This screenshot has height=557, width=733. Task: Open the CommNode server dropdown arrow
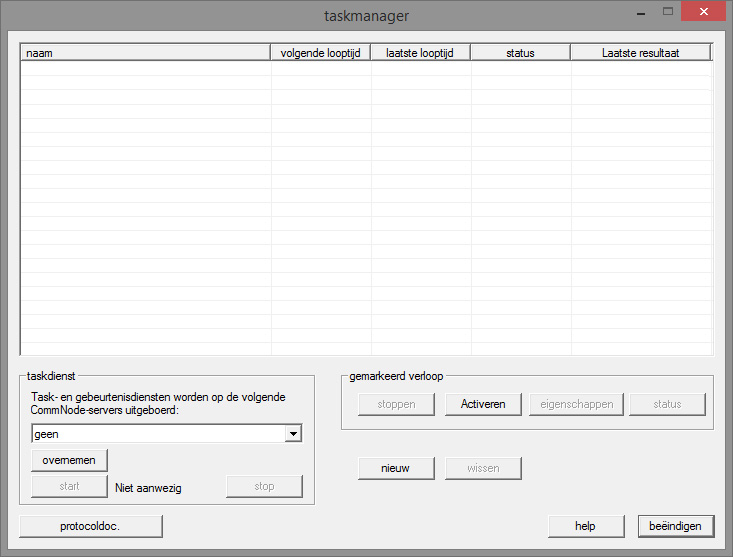point(293,434)
